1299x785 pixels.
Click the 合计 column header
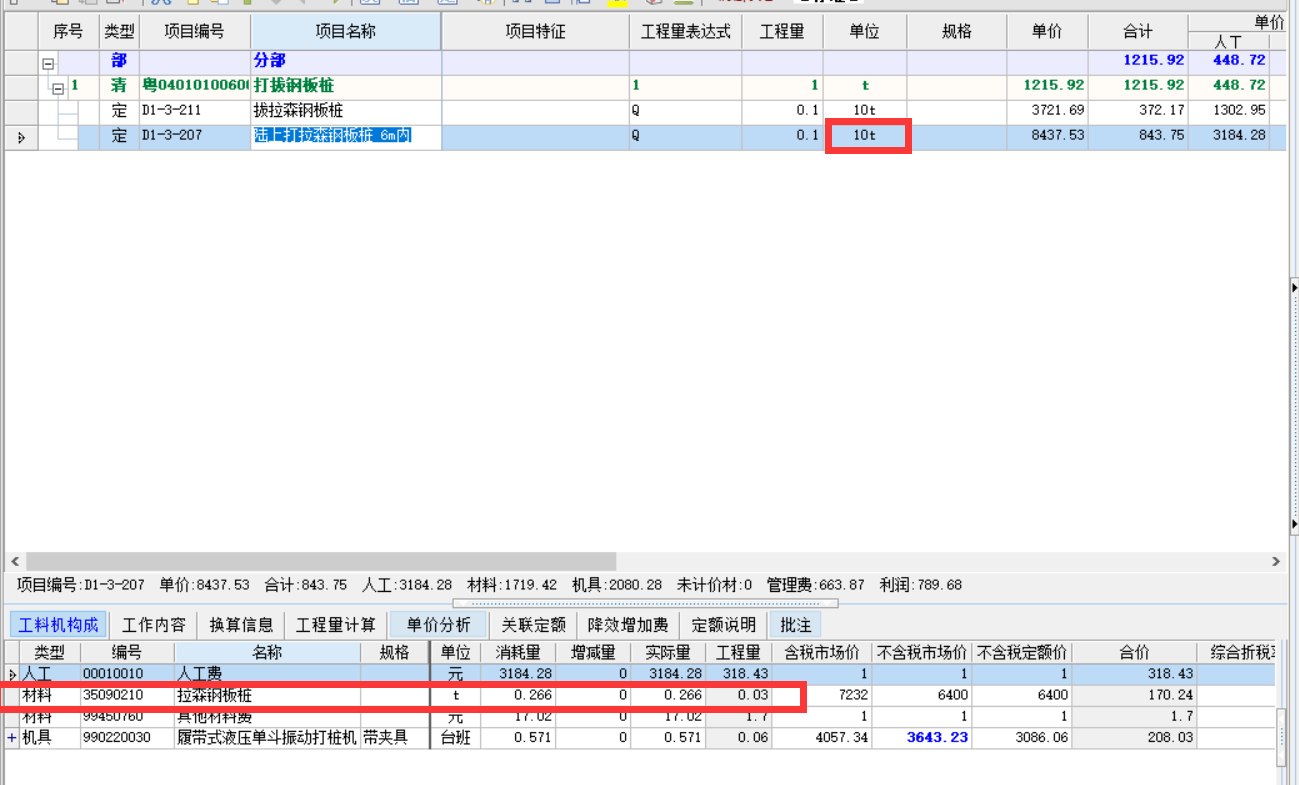click(x=1138, y=32)
